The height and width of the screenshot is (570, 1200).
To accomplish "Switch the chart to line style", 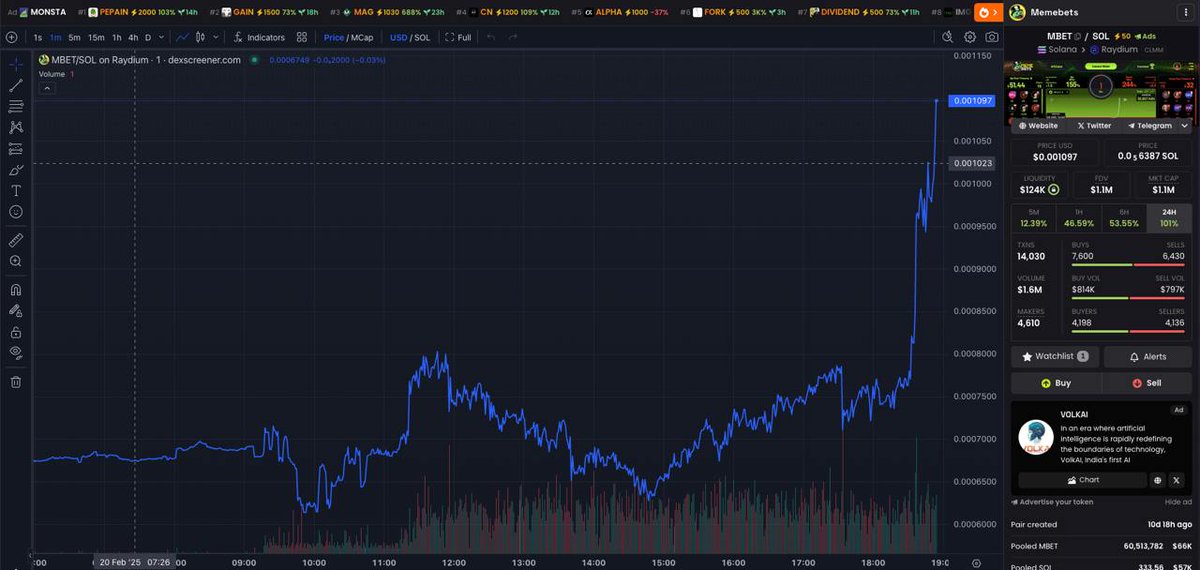I will pyautogui.click(x=182, y=37).
